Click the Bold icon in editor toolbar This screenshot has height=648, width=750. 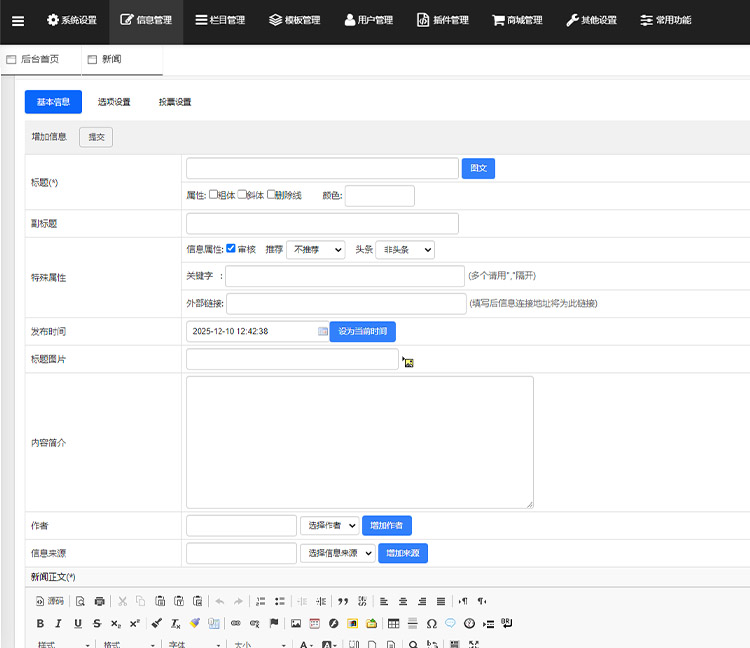tap(40, 623)
